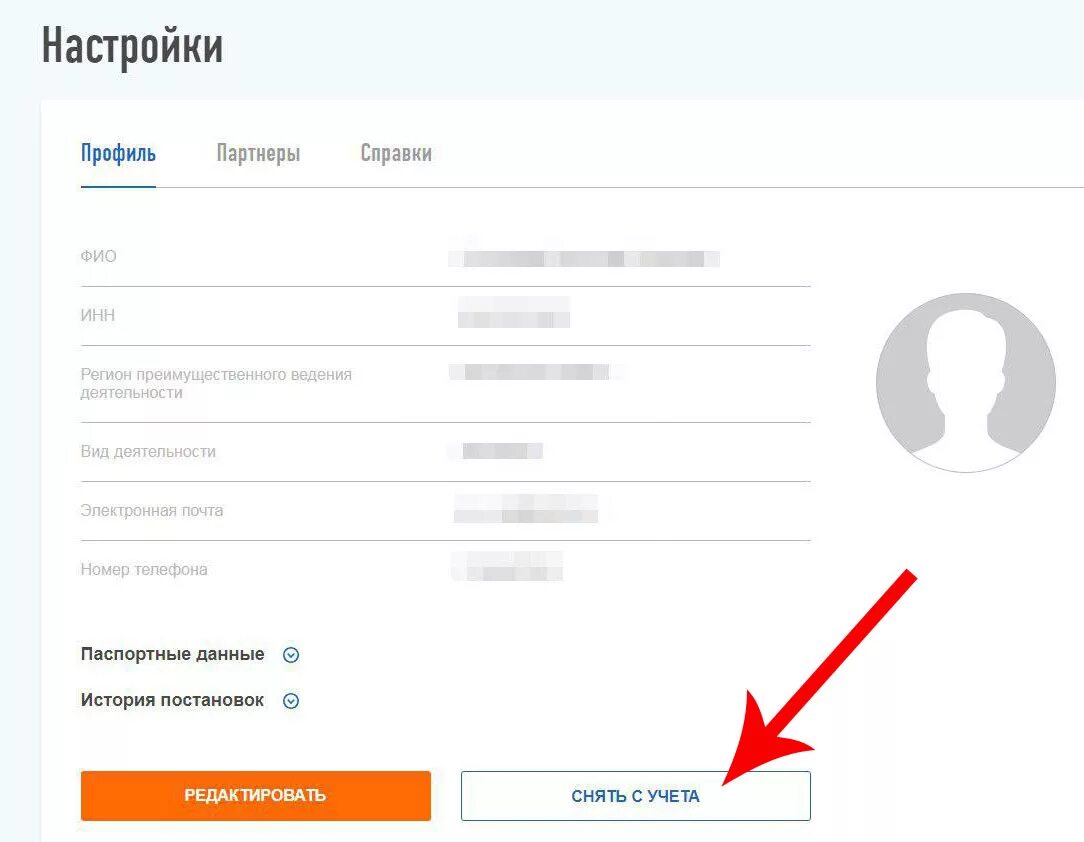The image size is (1084, 842).
Task: Expand Паспортные данные chevron icon
Action: coord(291,655)
